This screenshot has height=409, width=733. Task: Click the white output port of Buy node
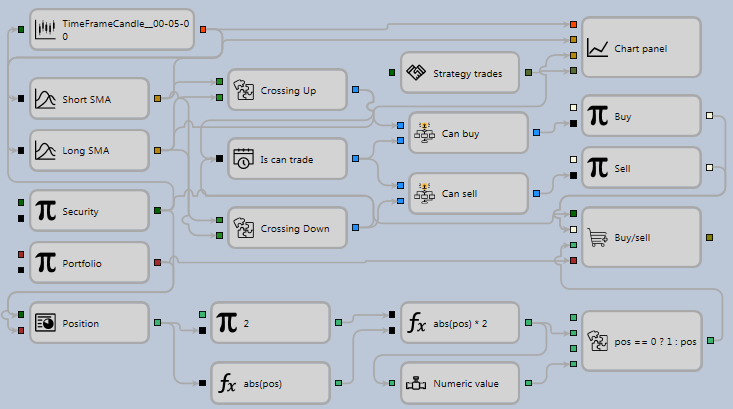point(710,115)
